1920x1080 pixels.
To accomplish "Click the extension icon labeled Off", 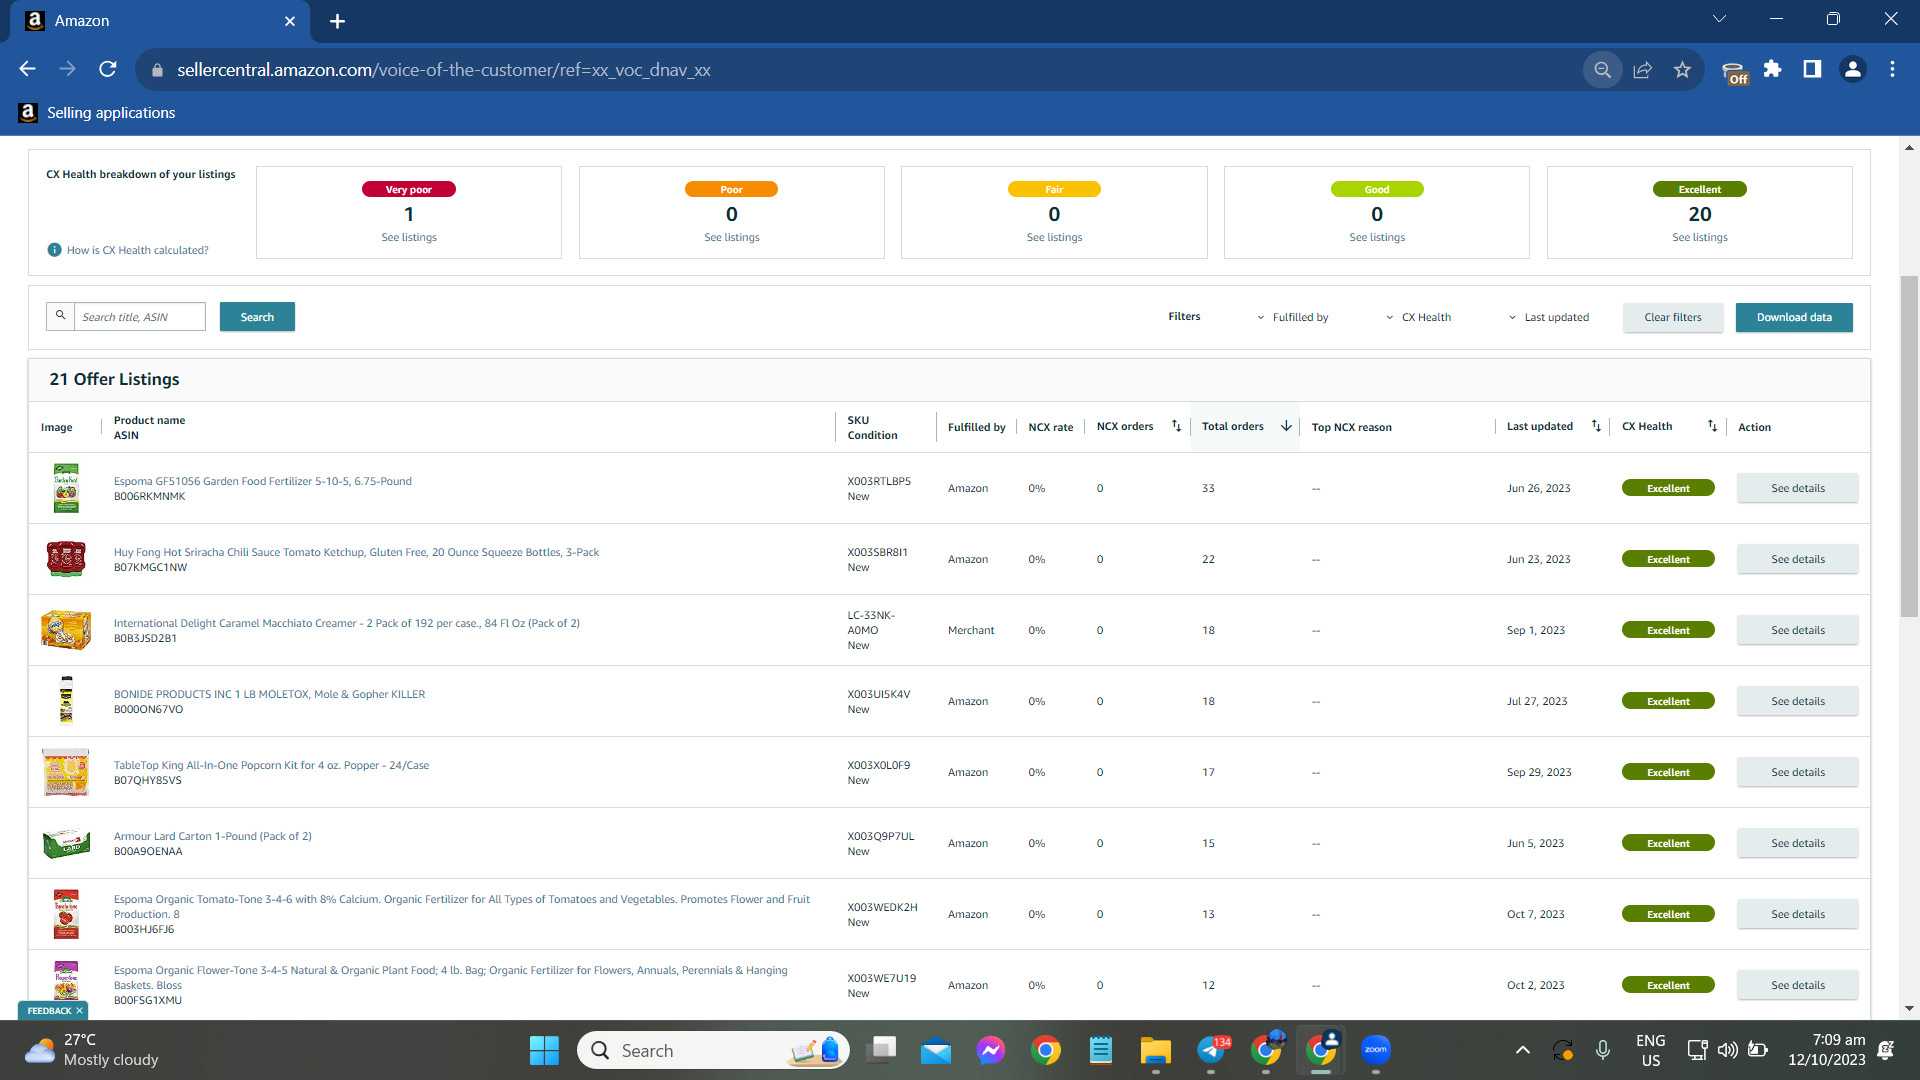I will click(1735, 73).
